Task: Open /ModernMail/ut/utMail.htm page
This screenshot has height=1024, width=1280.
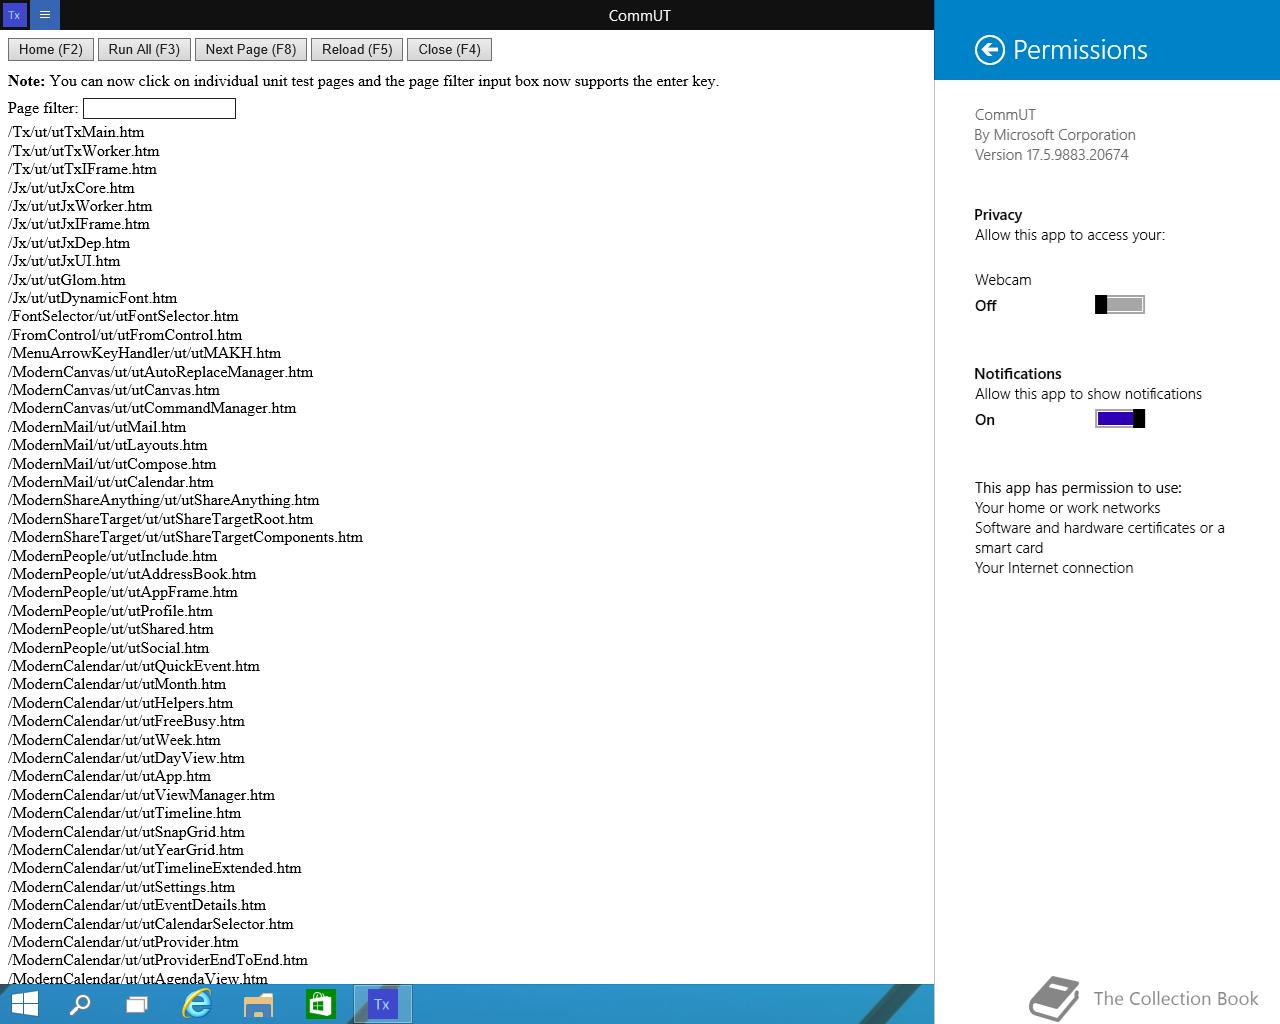Action: click(97, 427)
